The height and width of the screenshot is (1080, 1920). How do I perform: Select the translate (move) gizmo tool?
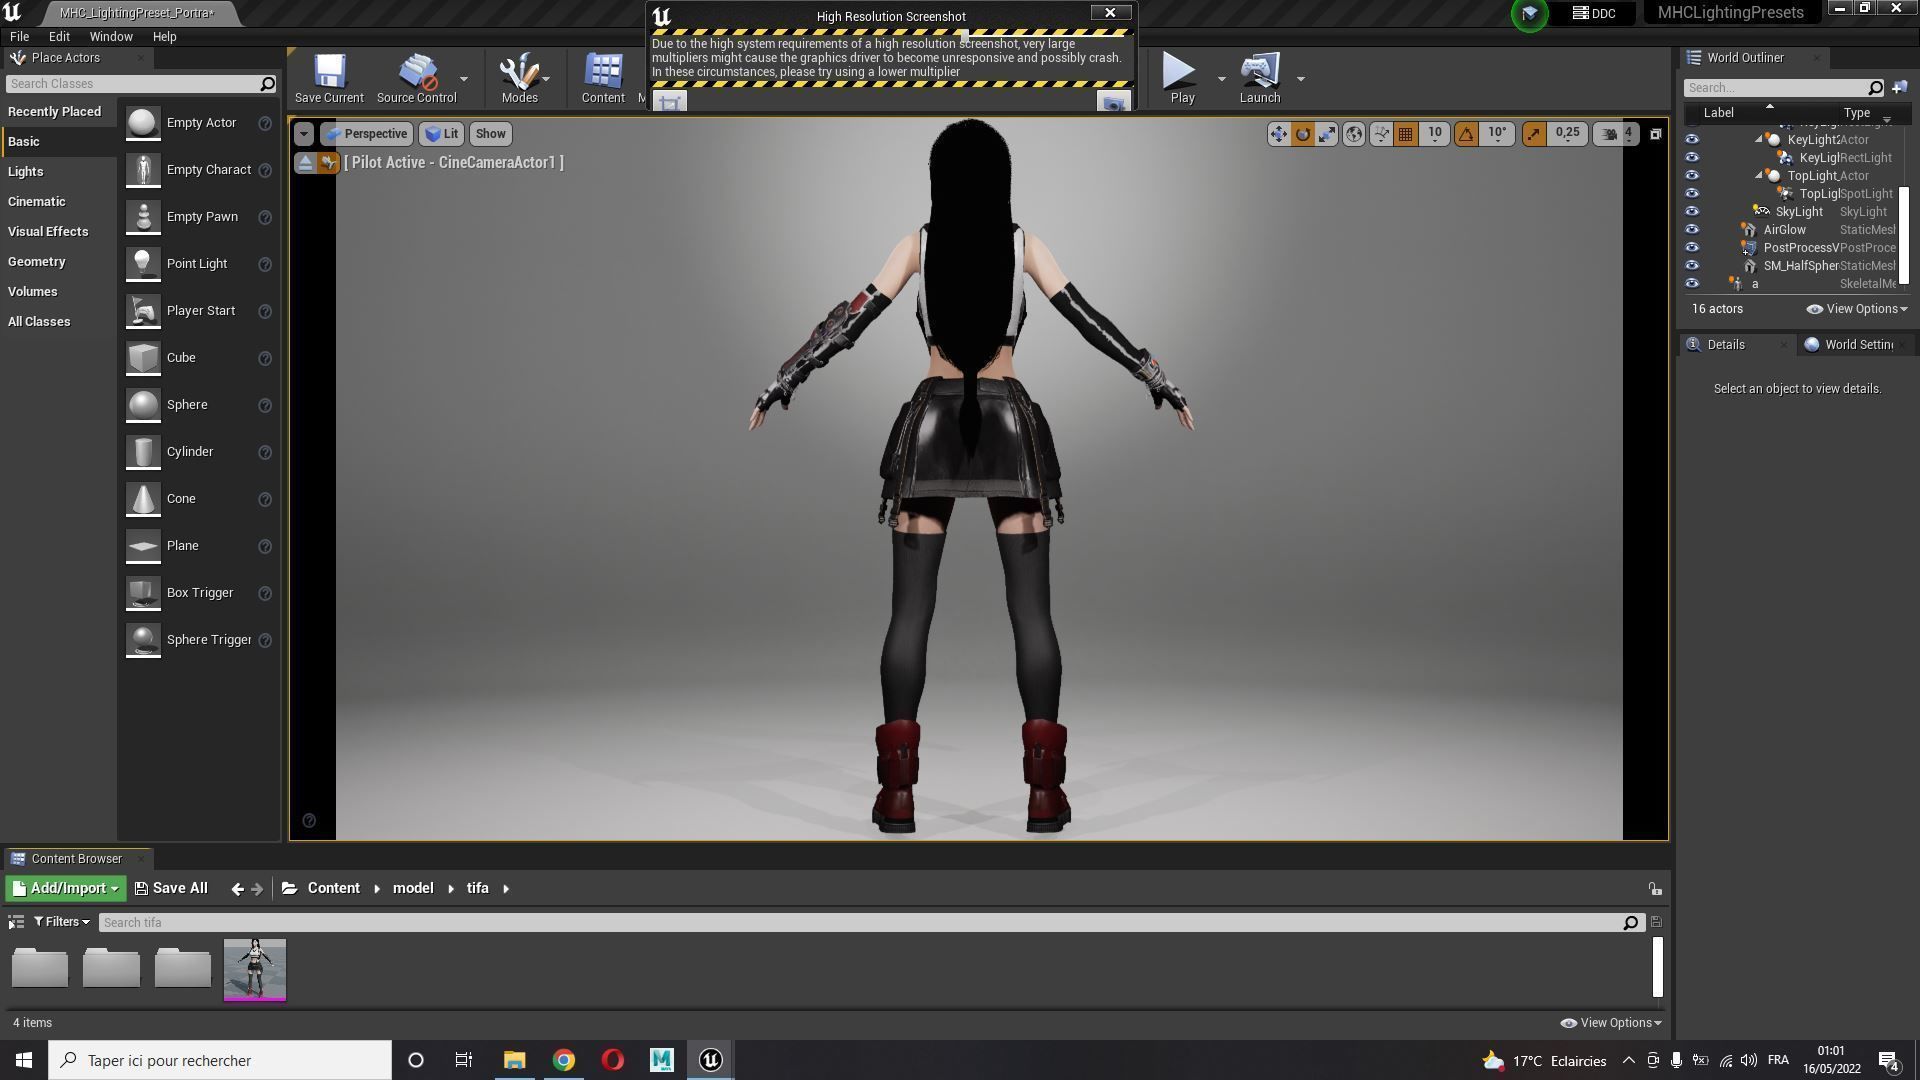tap(1279, 134)
